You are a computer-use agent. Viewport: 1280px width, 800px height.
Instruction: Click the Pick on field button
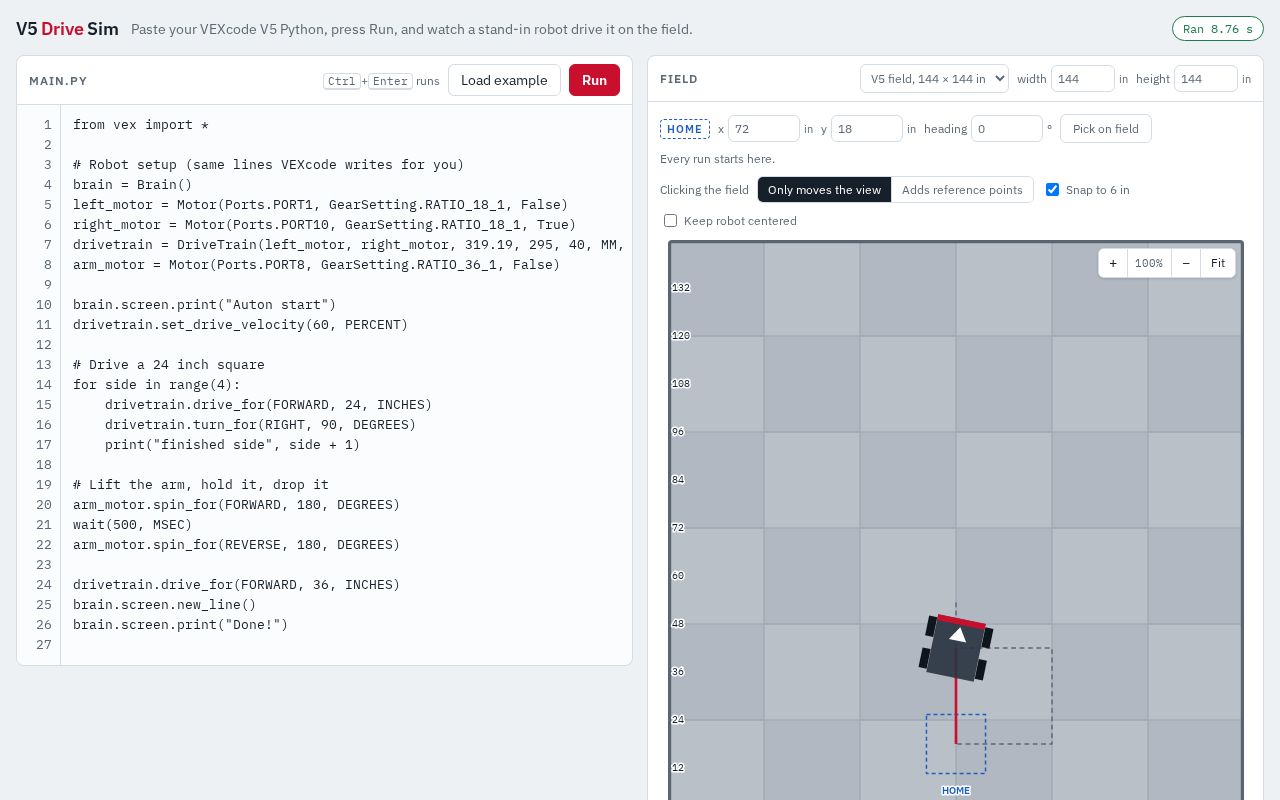click(x=1106, y=129)
